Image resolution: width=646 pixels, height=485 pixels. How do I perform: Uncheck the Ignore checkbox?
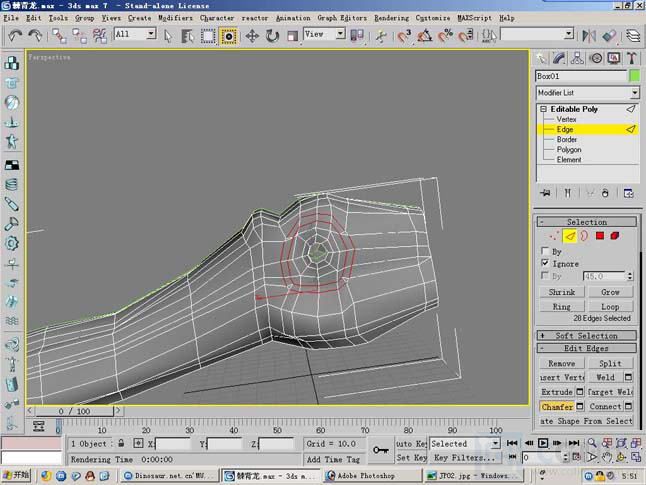545,262
